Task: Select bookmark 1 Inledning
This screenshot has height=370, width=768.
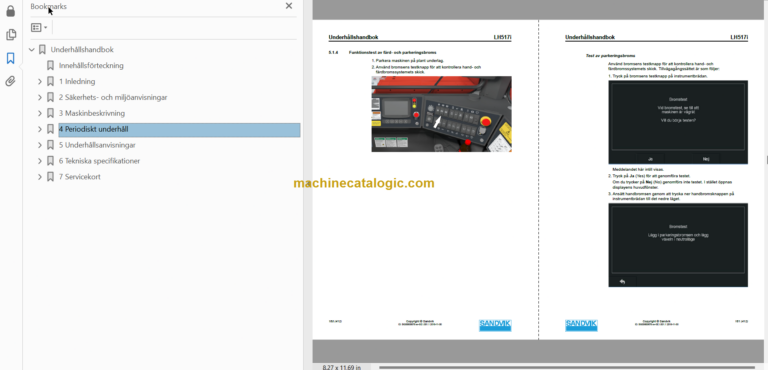Action: 77,81
